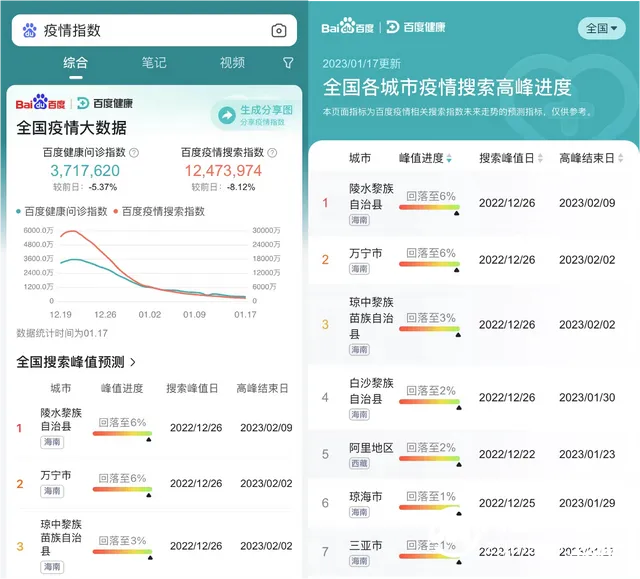This screenshot has height=579, width=640.
Task: Click progress bar for 陵水黎族自治县 in right table
Action: pyautogui.click(x=429, y=208)
